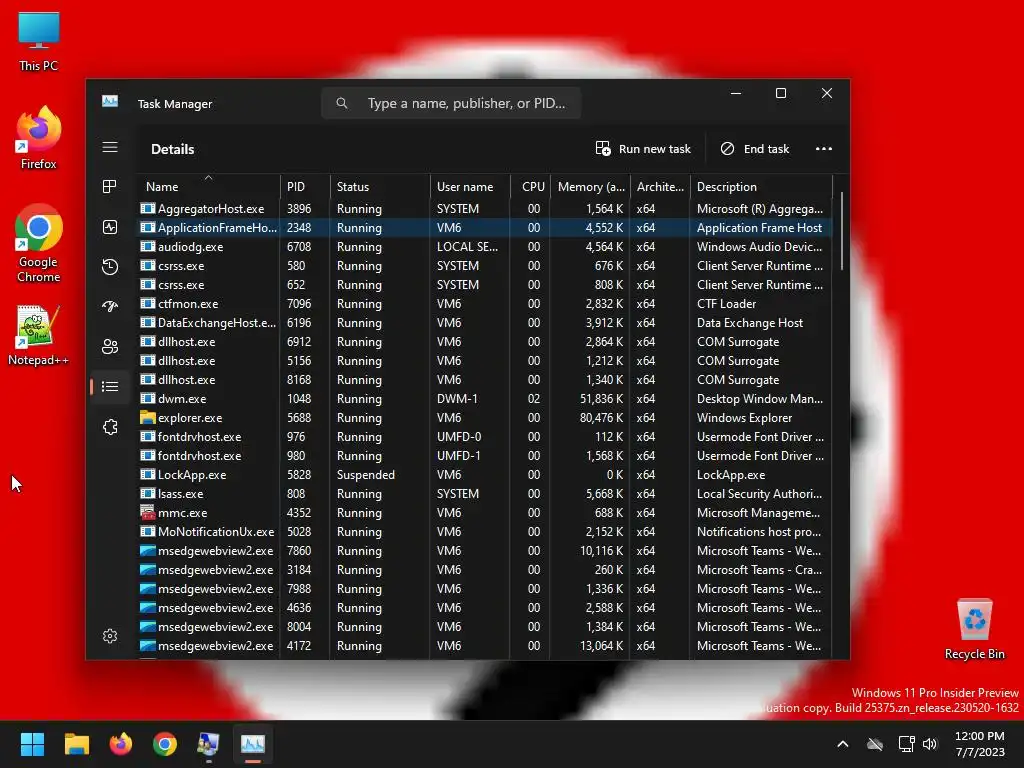The width and height of the screenshot is (1024, 768).
Task: Open the Performance page icon
Action: pyautogui.click(x=110, y=227)
